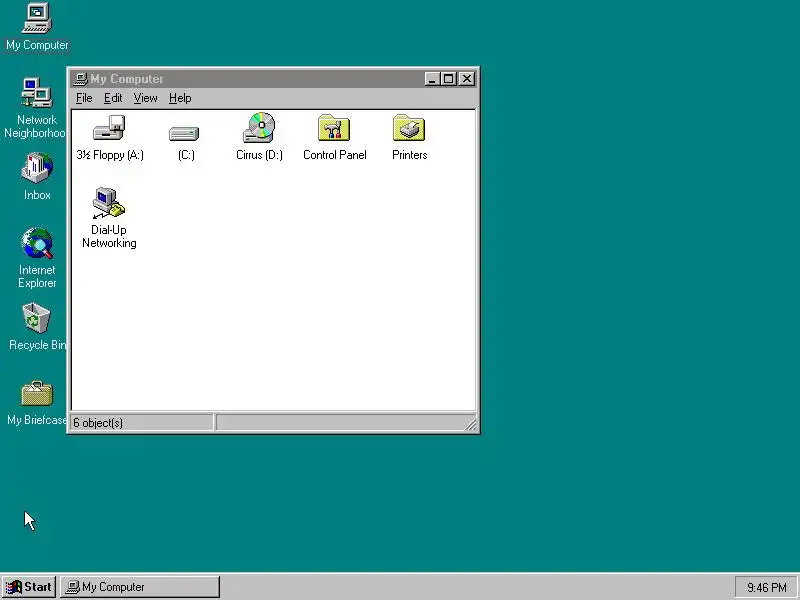The width and height of the screenshot is (800, 600).
Task: Select the (C:) hard drive icon
Action: pos(184,134)
